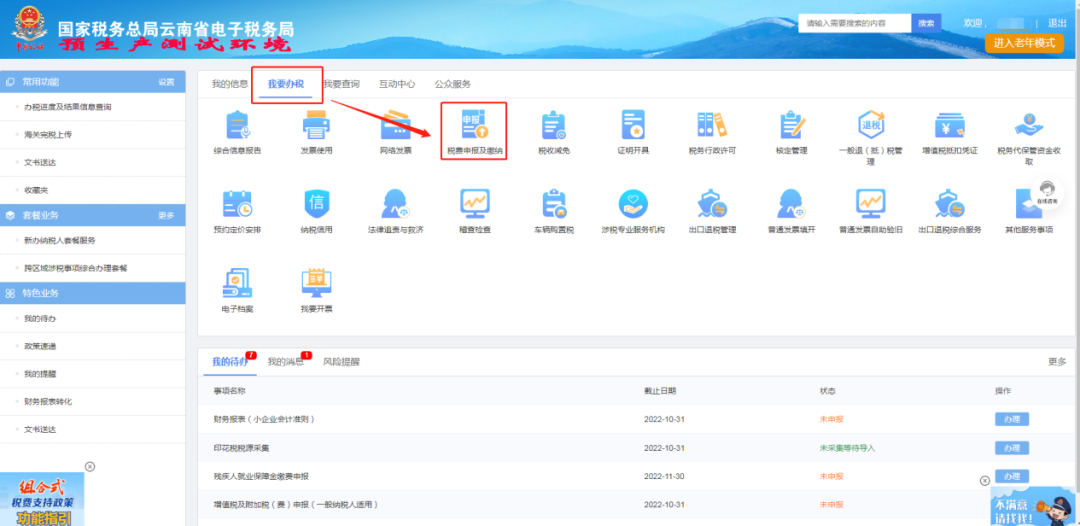Open 跨区域涉税事项综合办理套餐

tap(75, 268)
